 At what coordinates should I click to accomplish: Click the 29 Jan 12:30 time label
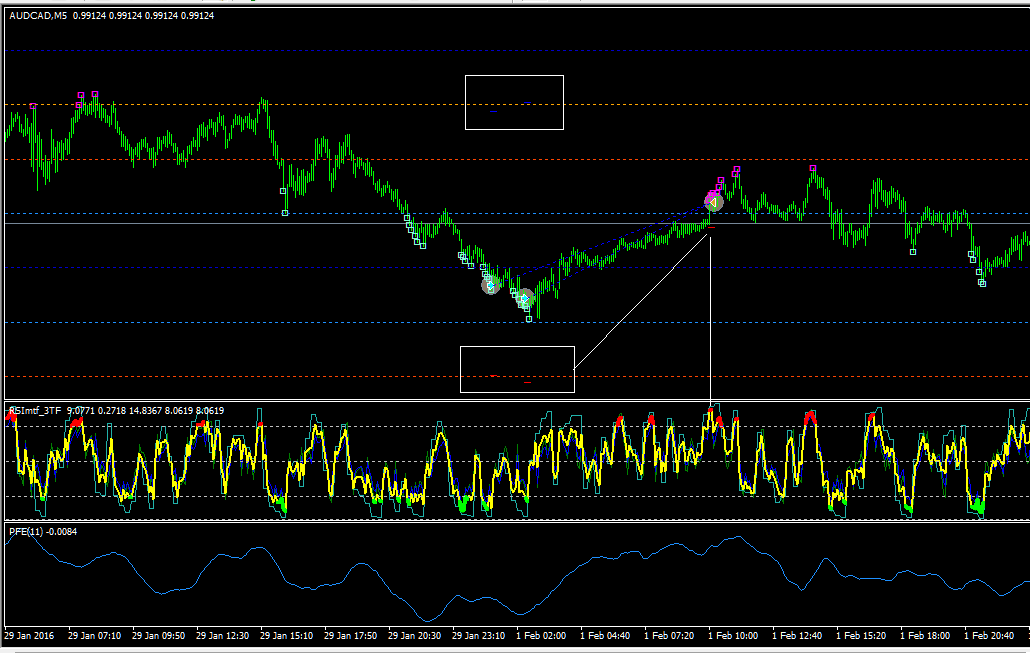pyautogui.click(x=222, y=636)
